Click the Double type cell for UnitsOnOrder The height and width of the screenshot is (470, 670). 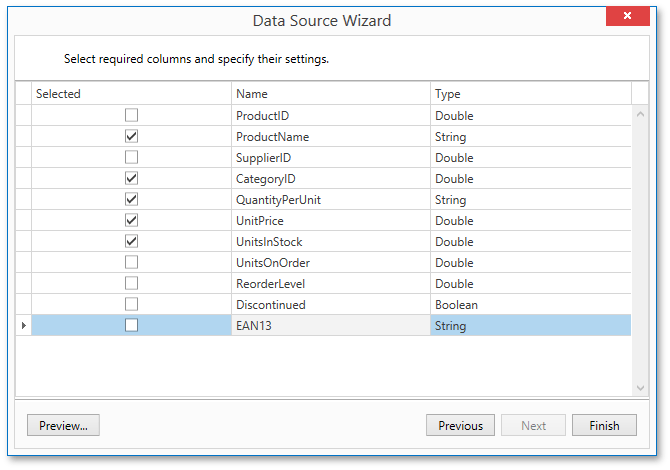coord(531,262)
